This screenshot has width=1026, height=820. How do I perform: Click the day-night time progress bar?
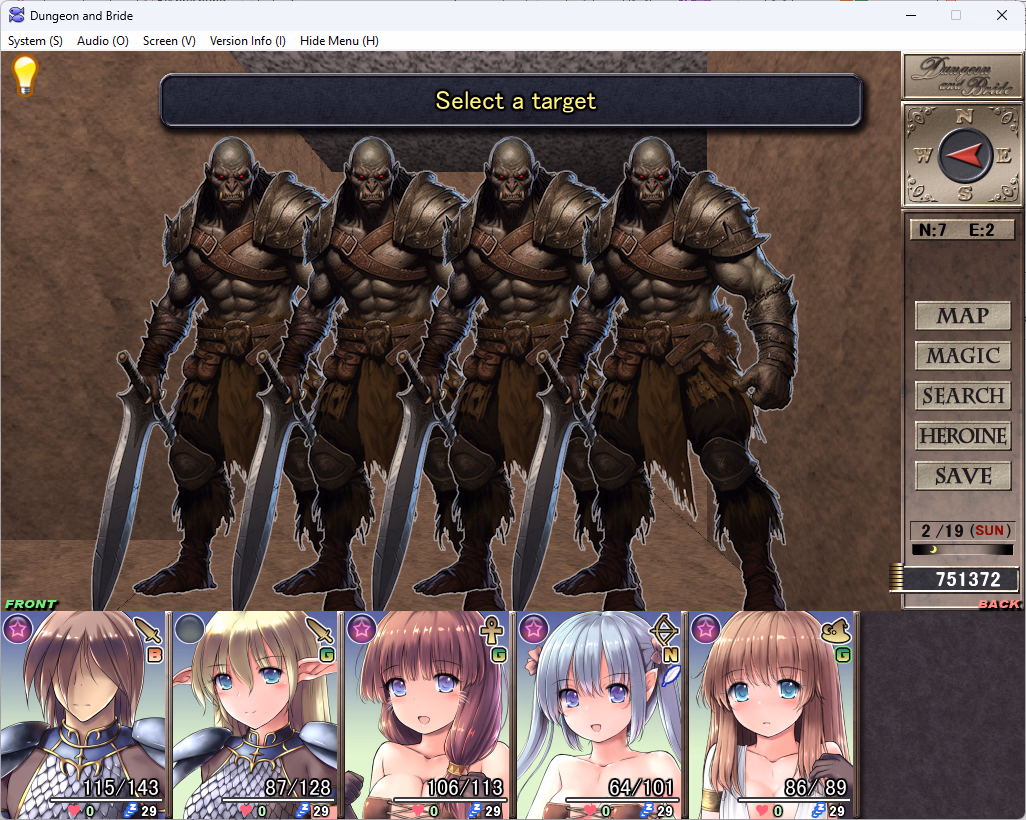962,549
